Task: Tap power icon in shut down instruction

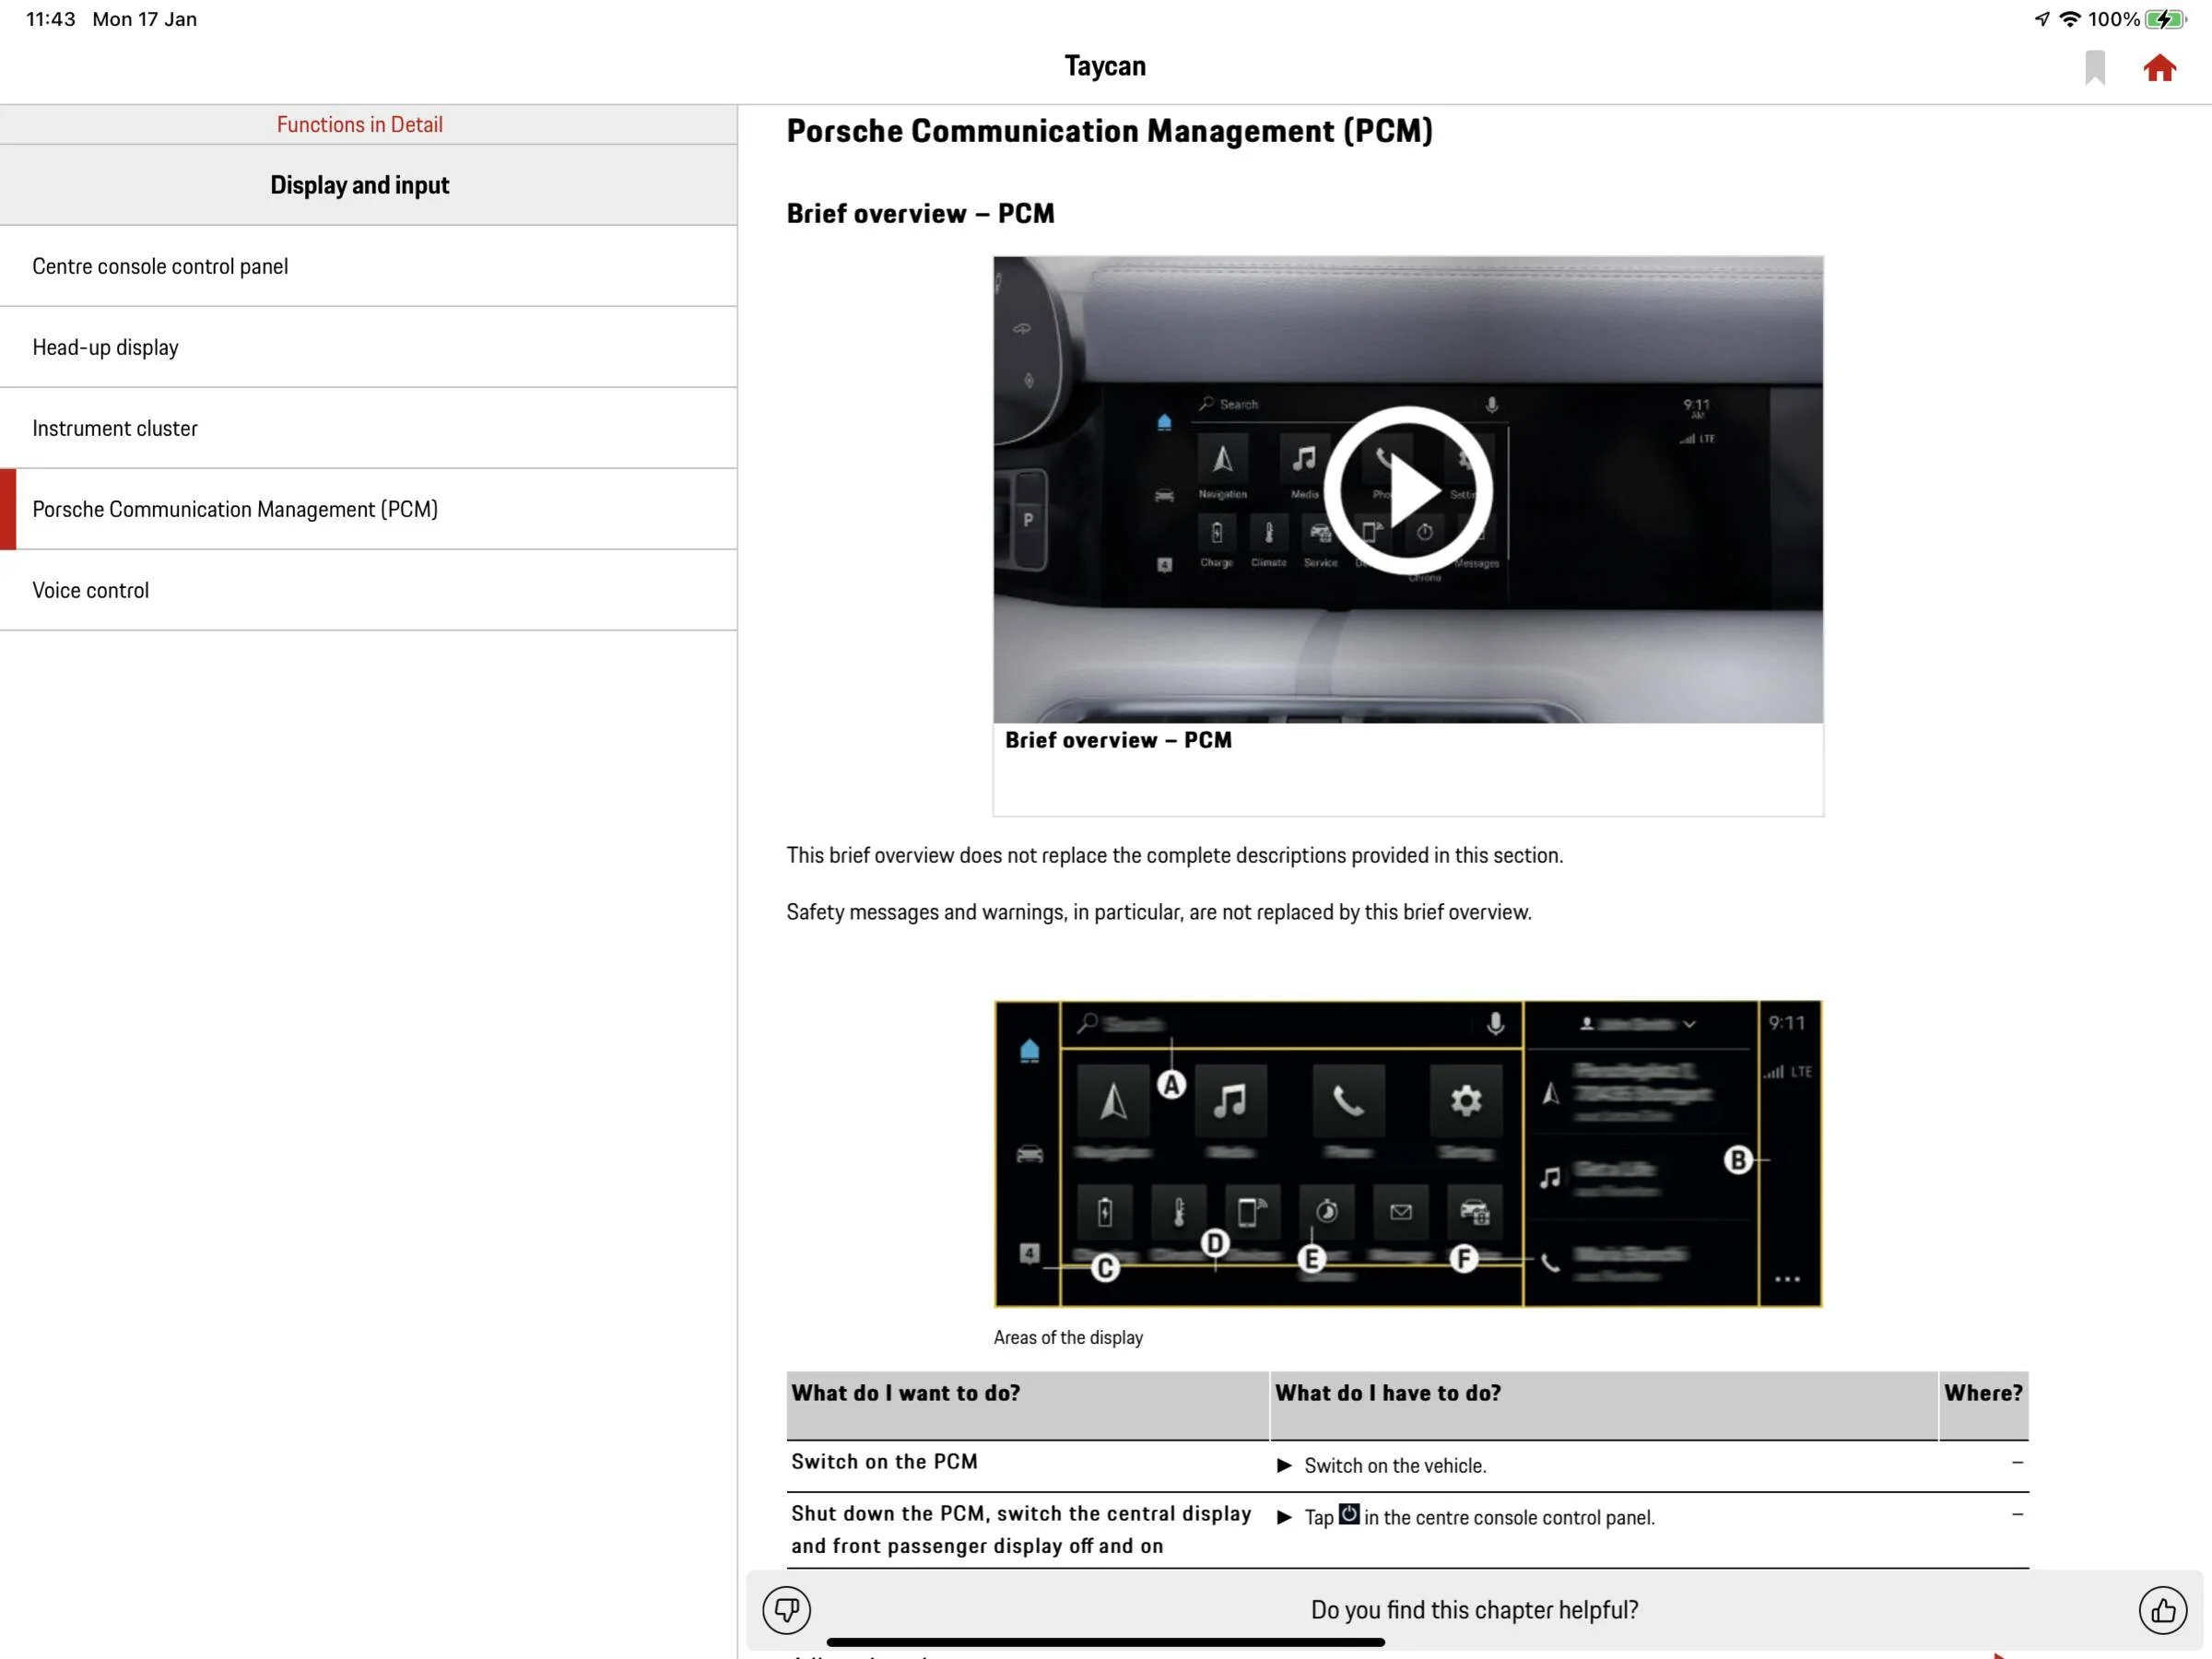Action: 1348,1514
